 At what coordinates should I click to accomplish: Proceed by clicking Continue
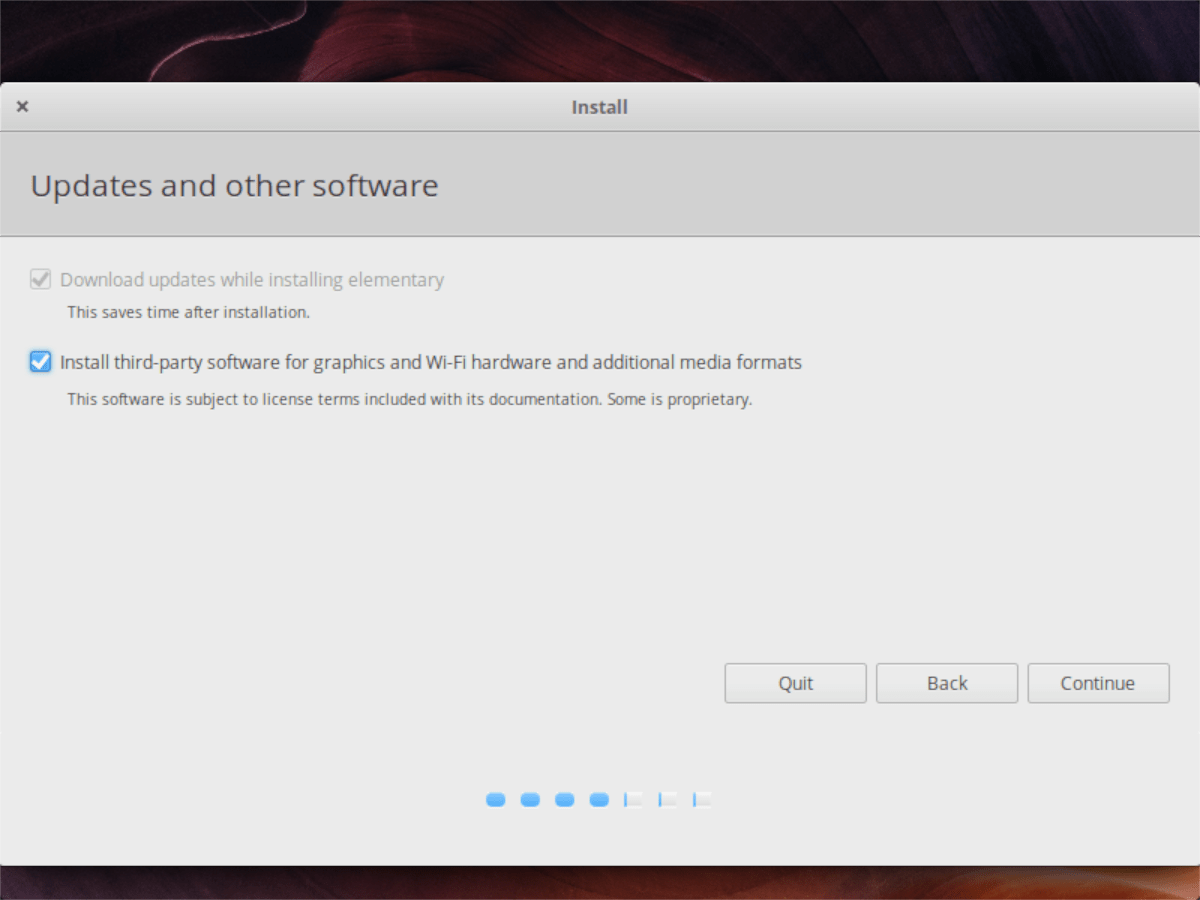(x=1097, y=683)
